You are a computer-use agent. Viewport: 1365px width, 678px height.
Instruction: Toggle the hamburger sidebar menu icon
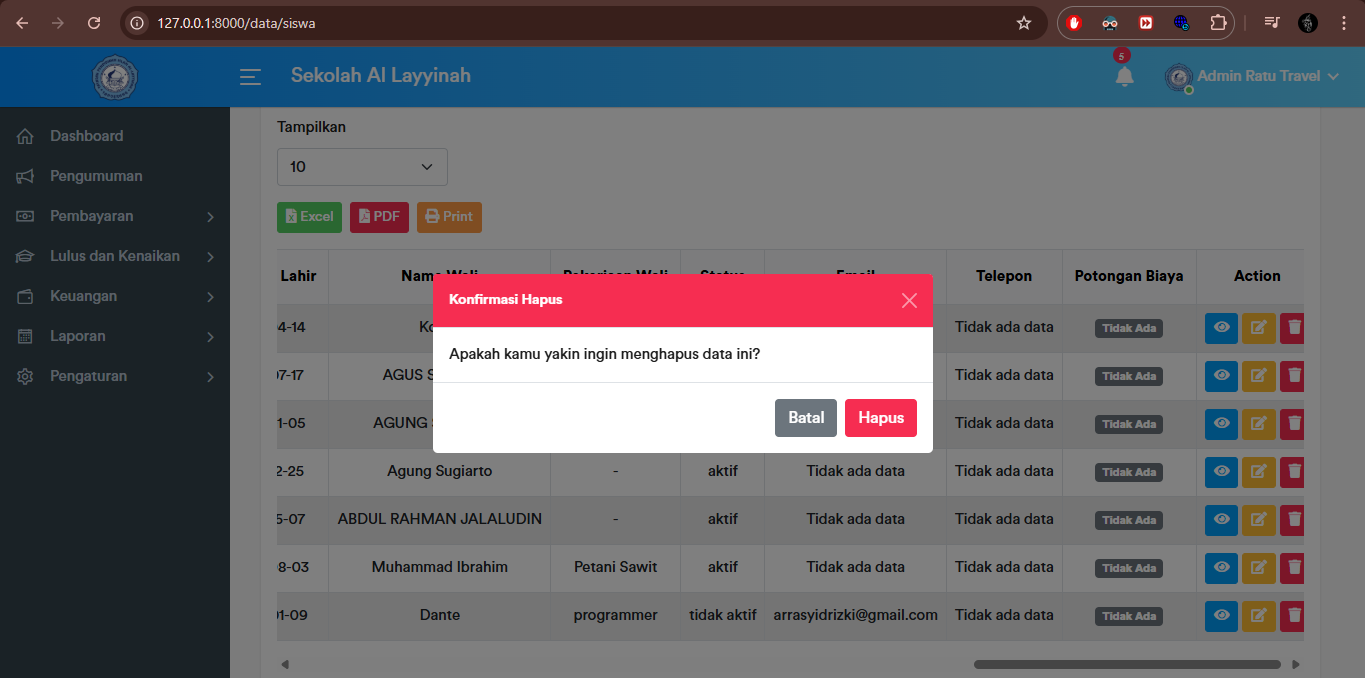click(250, 77)
